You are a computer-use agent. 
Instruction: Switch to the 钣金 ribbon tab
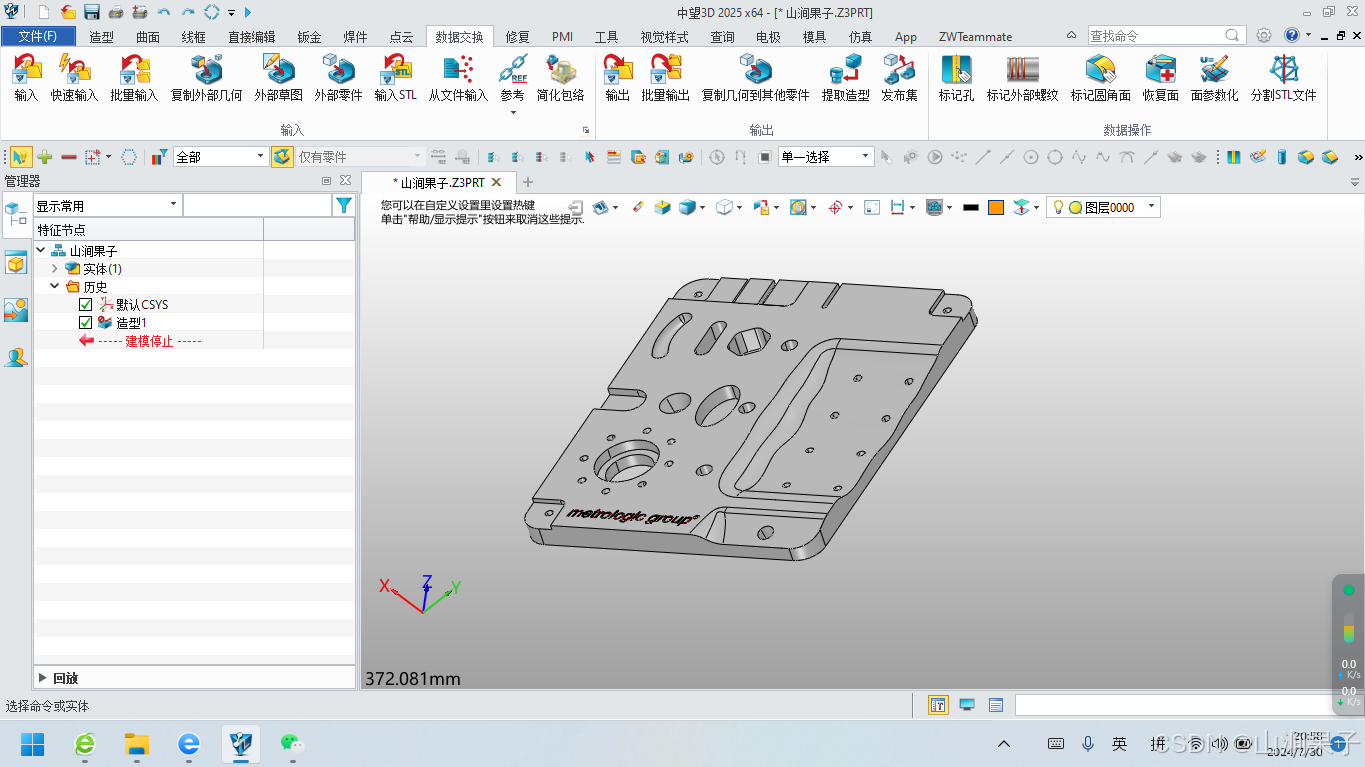click(309, 37)
